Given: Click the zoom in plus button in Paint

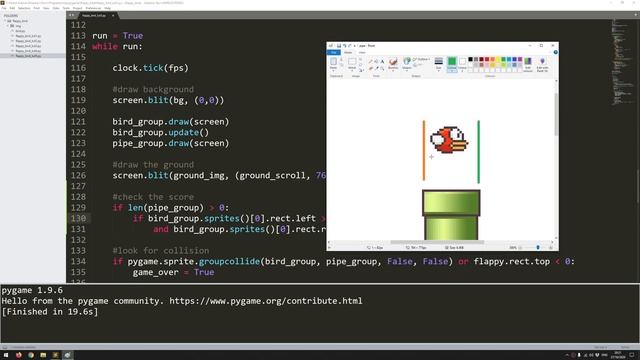Looking at the screenshot, I should pos(551,248).
